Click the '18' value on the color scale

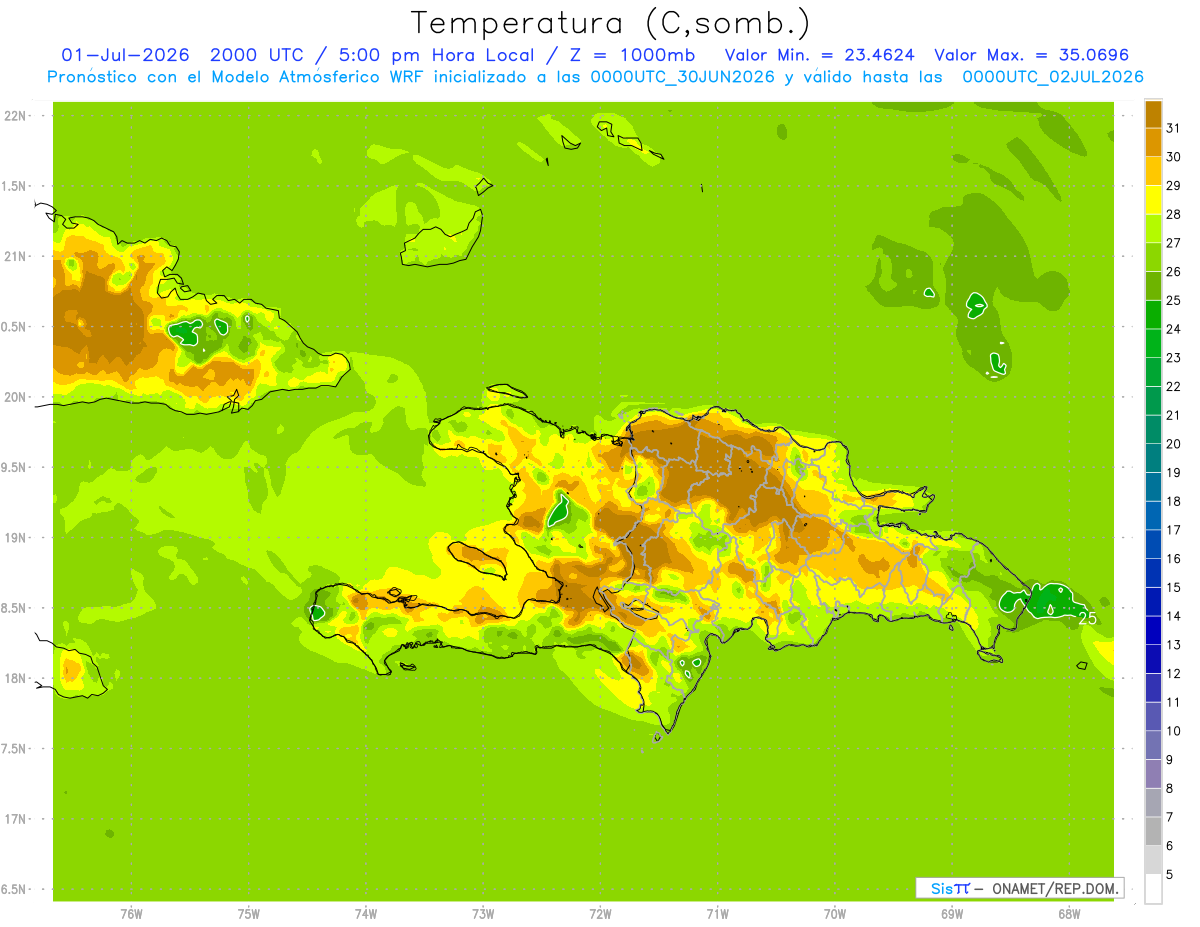click(x=1173, y=501)
